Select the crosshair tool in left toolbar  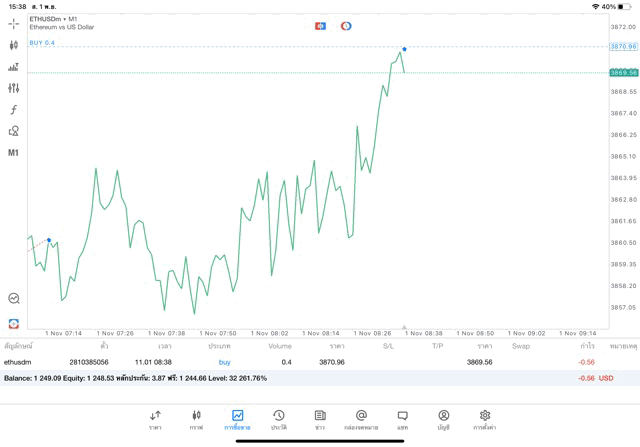[x=13, y=23]
